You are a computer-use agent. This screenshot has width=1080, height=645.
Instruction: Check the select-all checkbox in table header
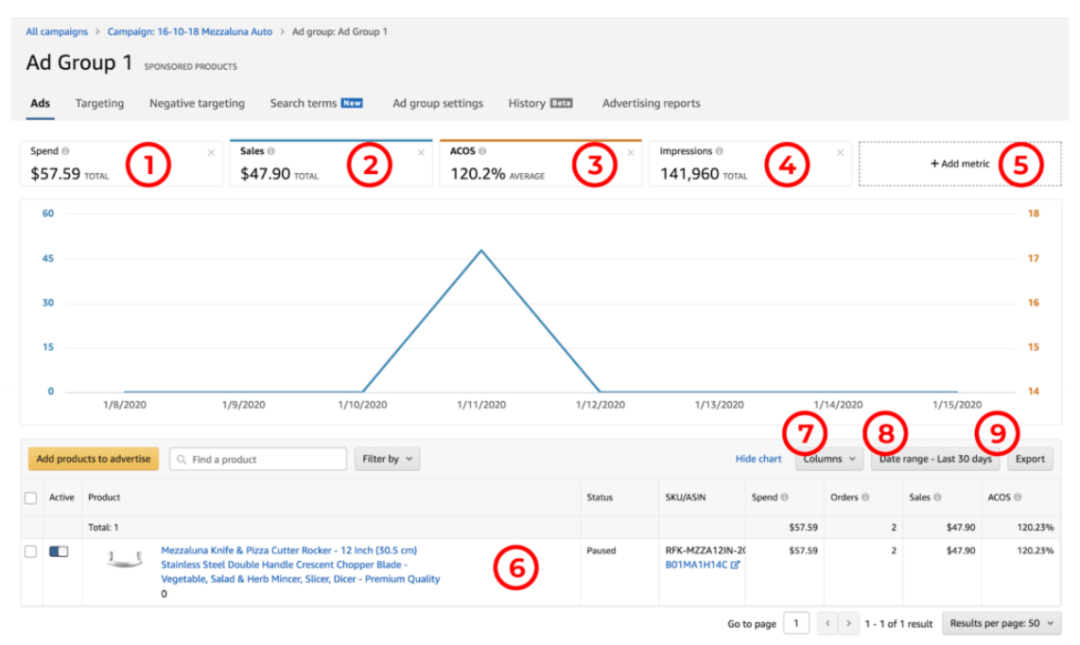[30, 497]
